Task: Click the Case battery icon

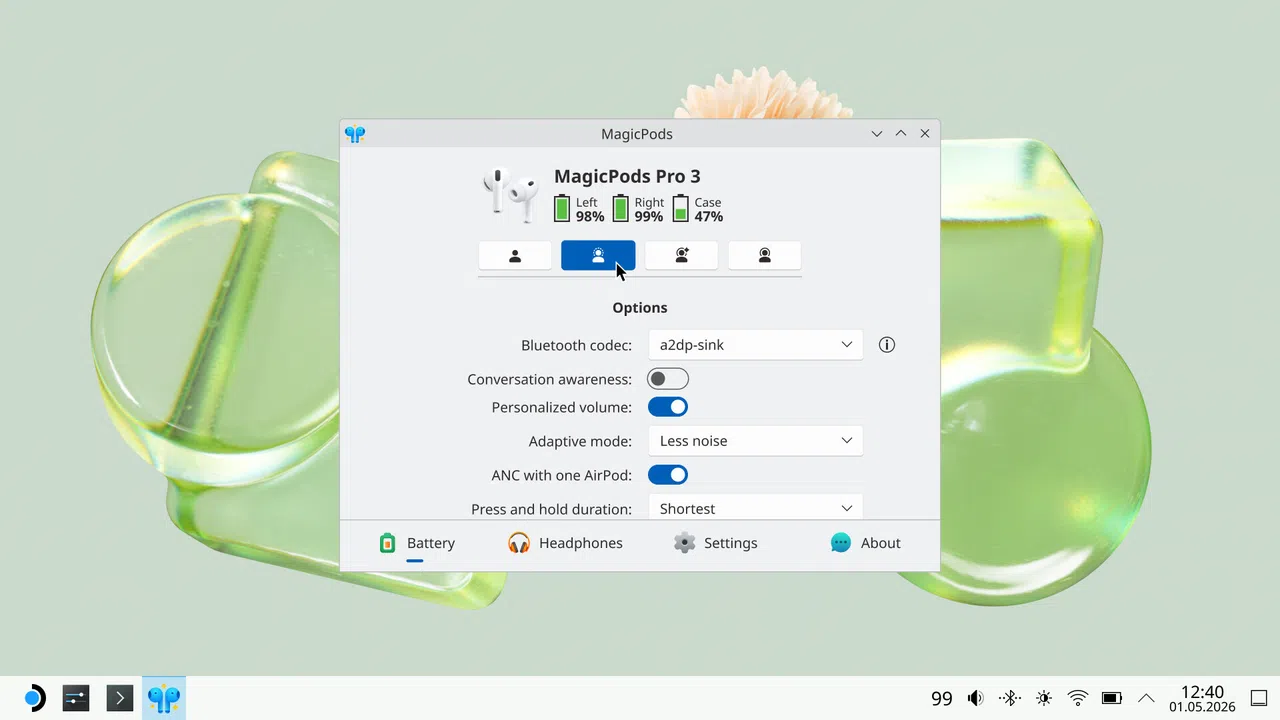Action: [681, 208]
